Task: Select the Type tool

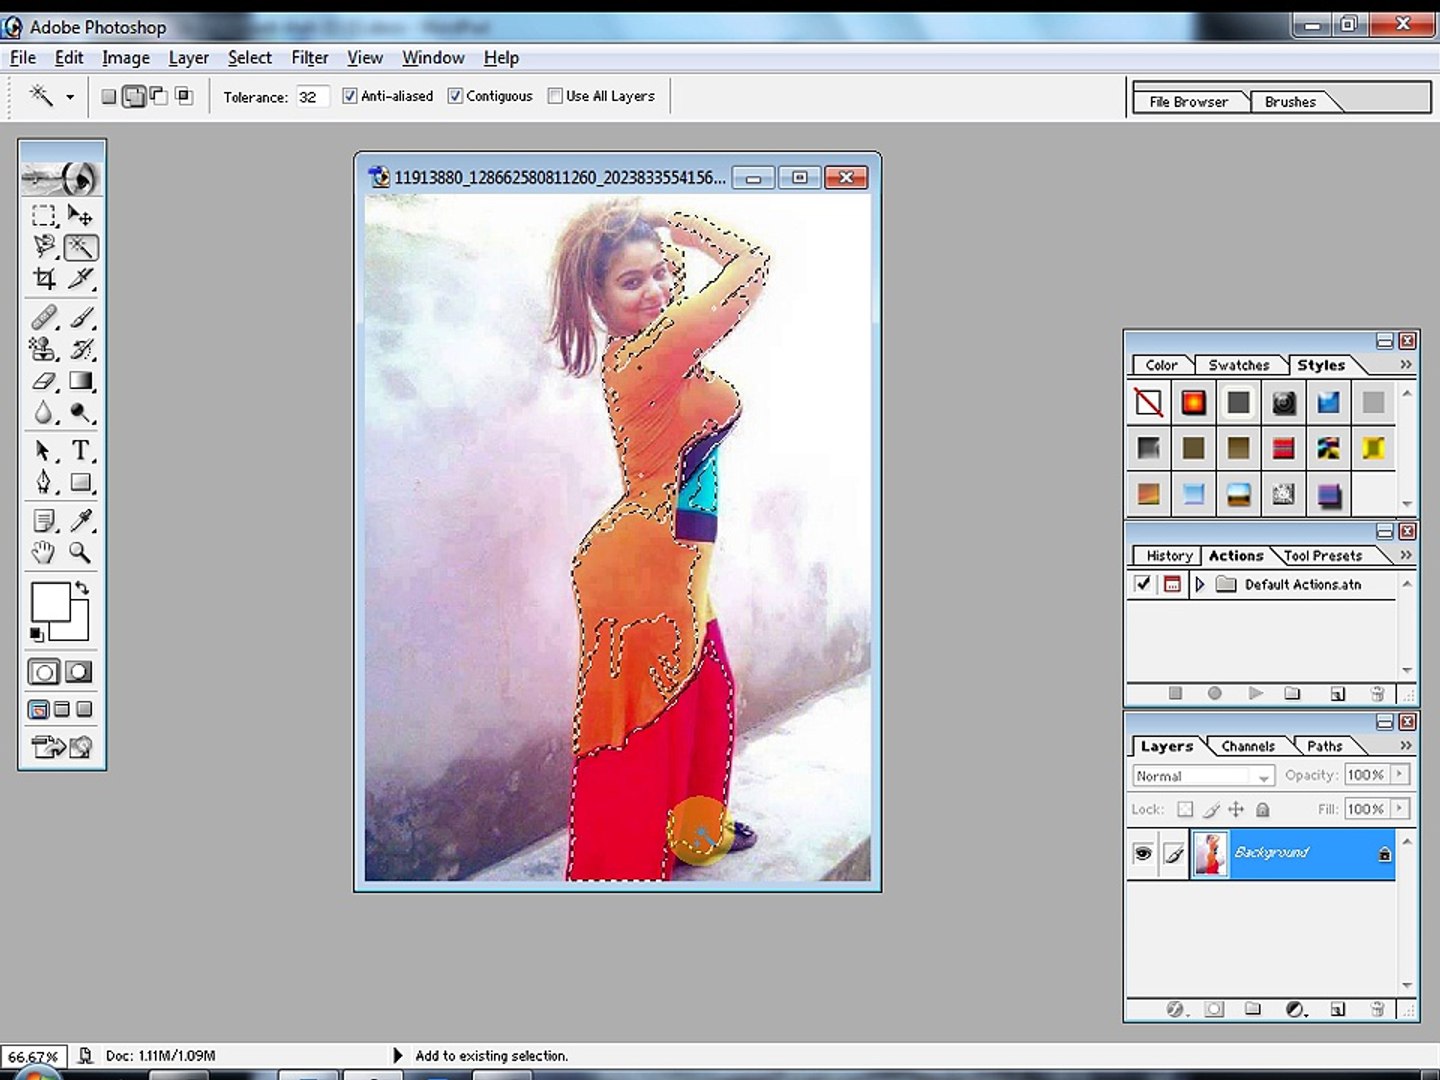Action: click(80, 450)
